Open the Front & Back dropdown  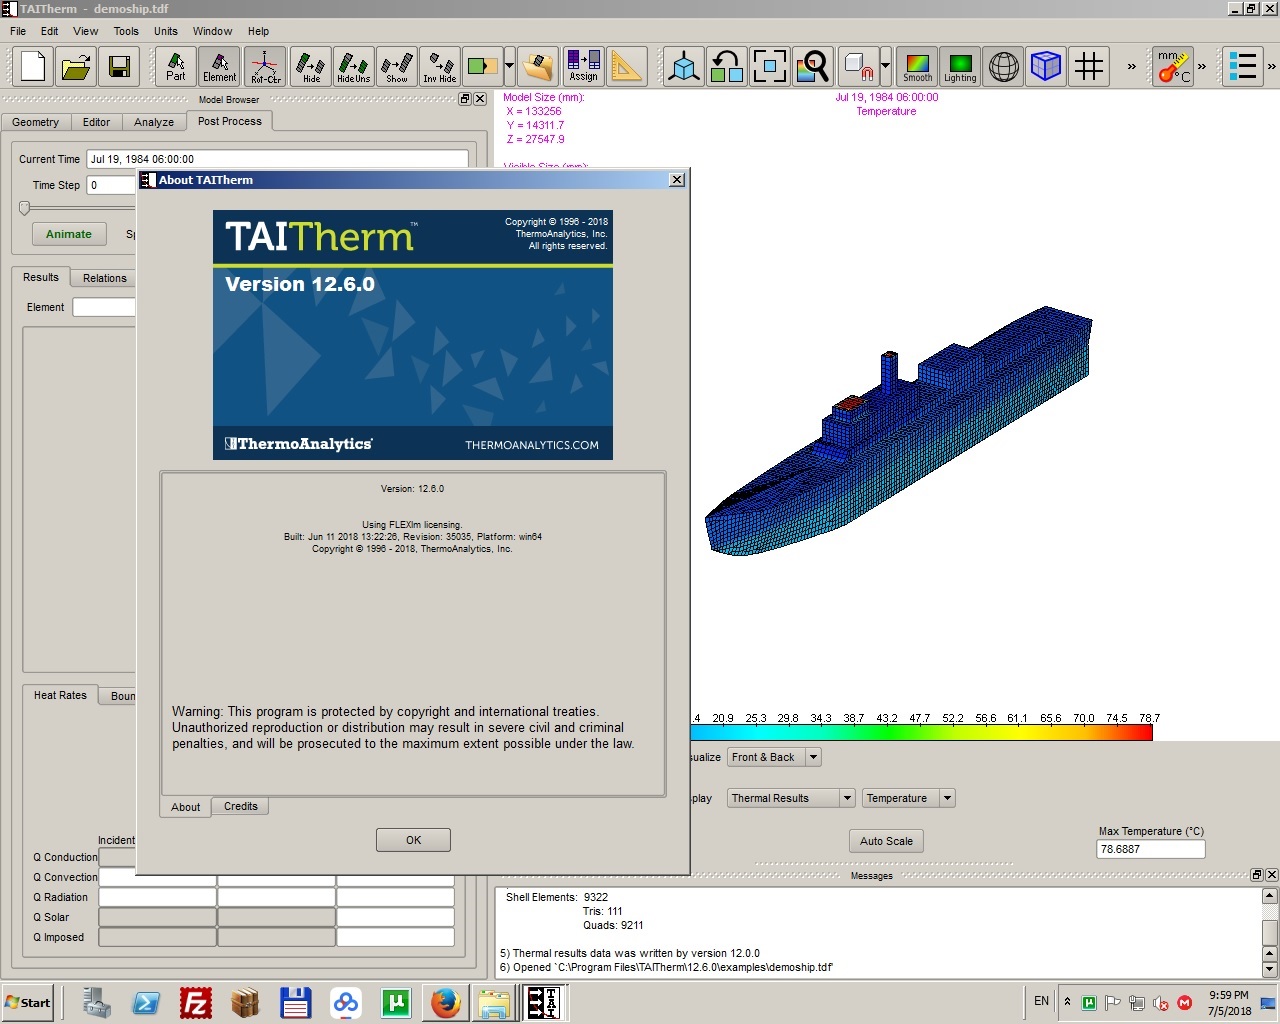(775, 757)
